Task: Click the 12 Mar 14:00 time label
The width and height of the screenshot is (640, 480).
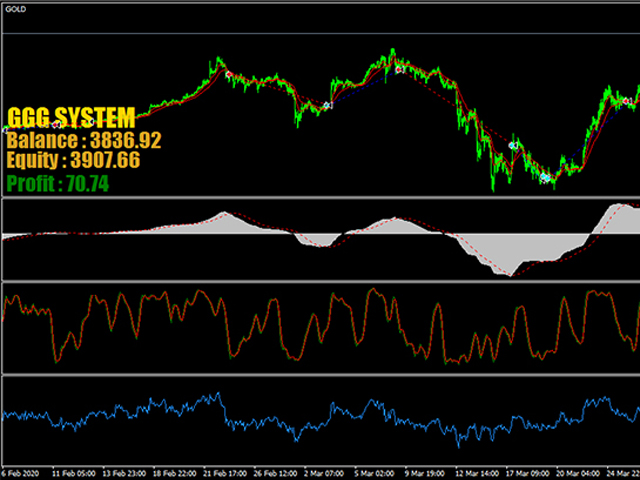Action: (x=477, y=473)
